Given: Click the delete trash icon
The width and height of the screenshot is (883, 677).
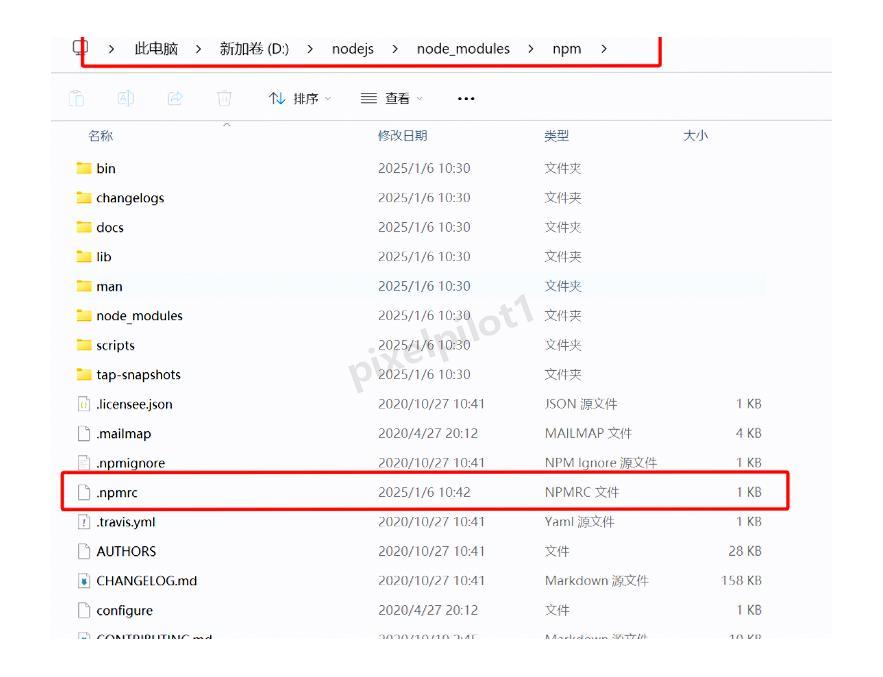Looking at the screenshot, I should tap(224, 99).
